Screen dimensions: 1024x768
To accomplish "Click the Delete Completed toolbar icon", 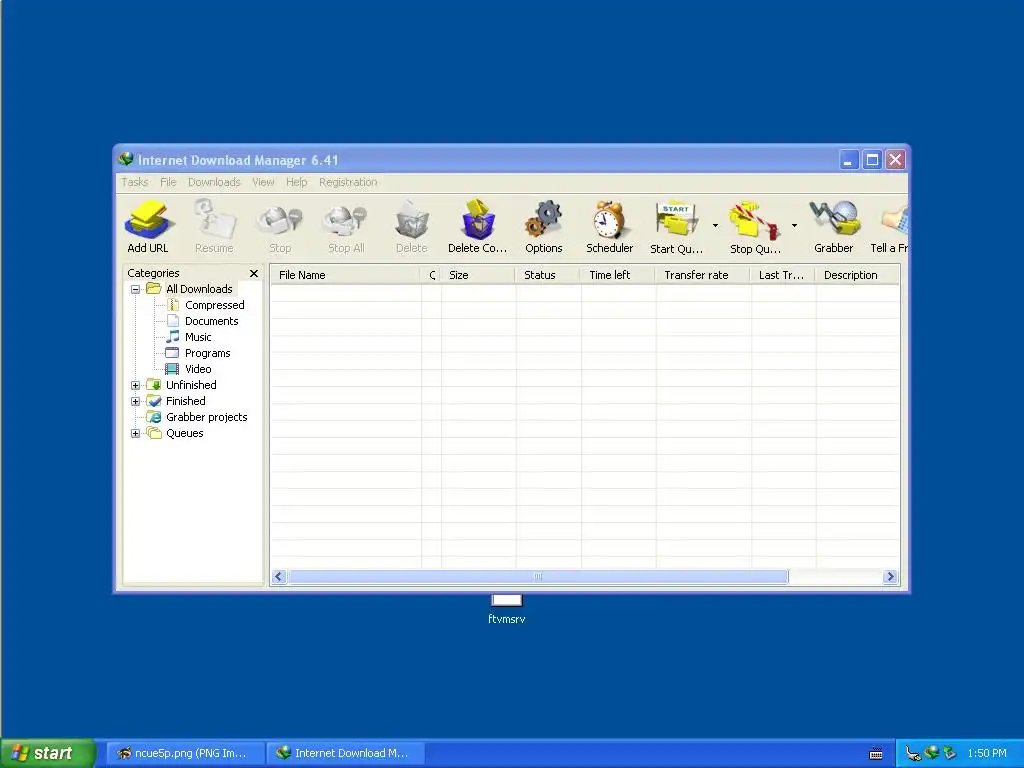I will click(x=477, y=226).
